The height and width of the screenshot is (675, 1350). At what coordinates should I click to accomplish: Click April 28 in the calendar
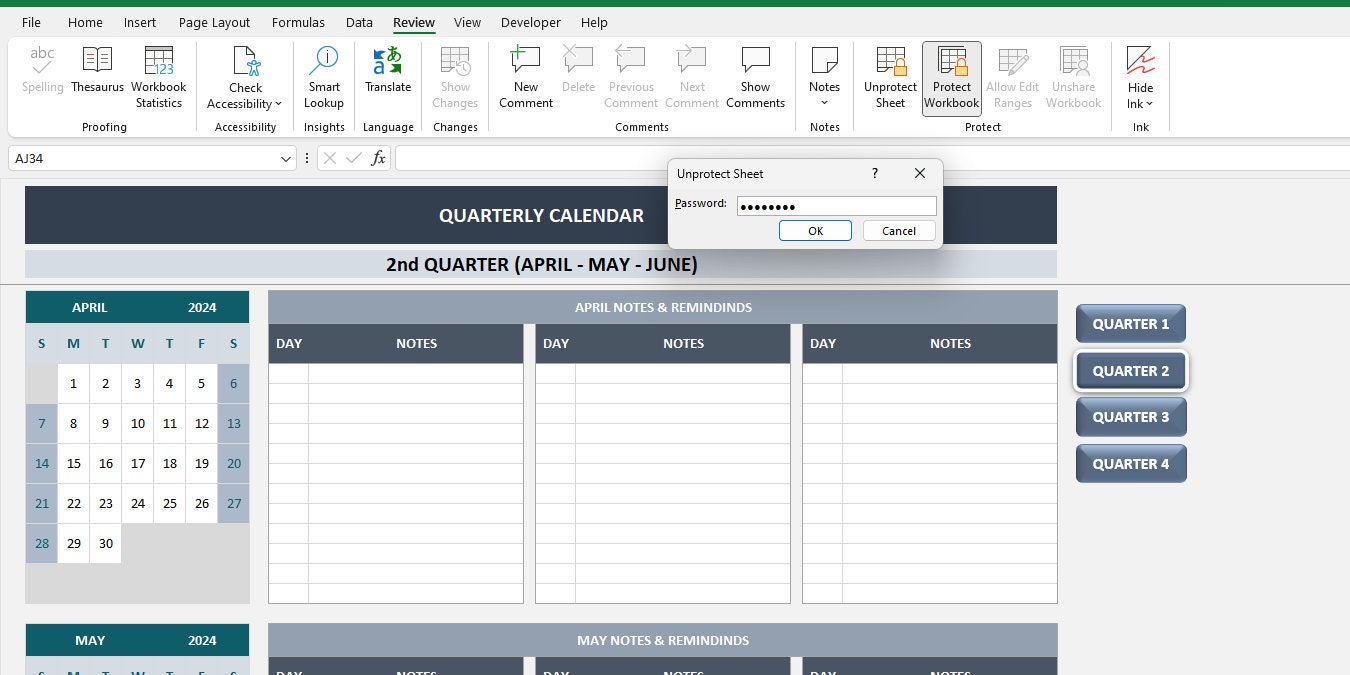(42, 543)
